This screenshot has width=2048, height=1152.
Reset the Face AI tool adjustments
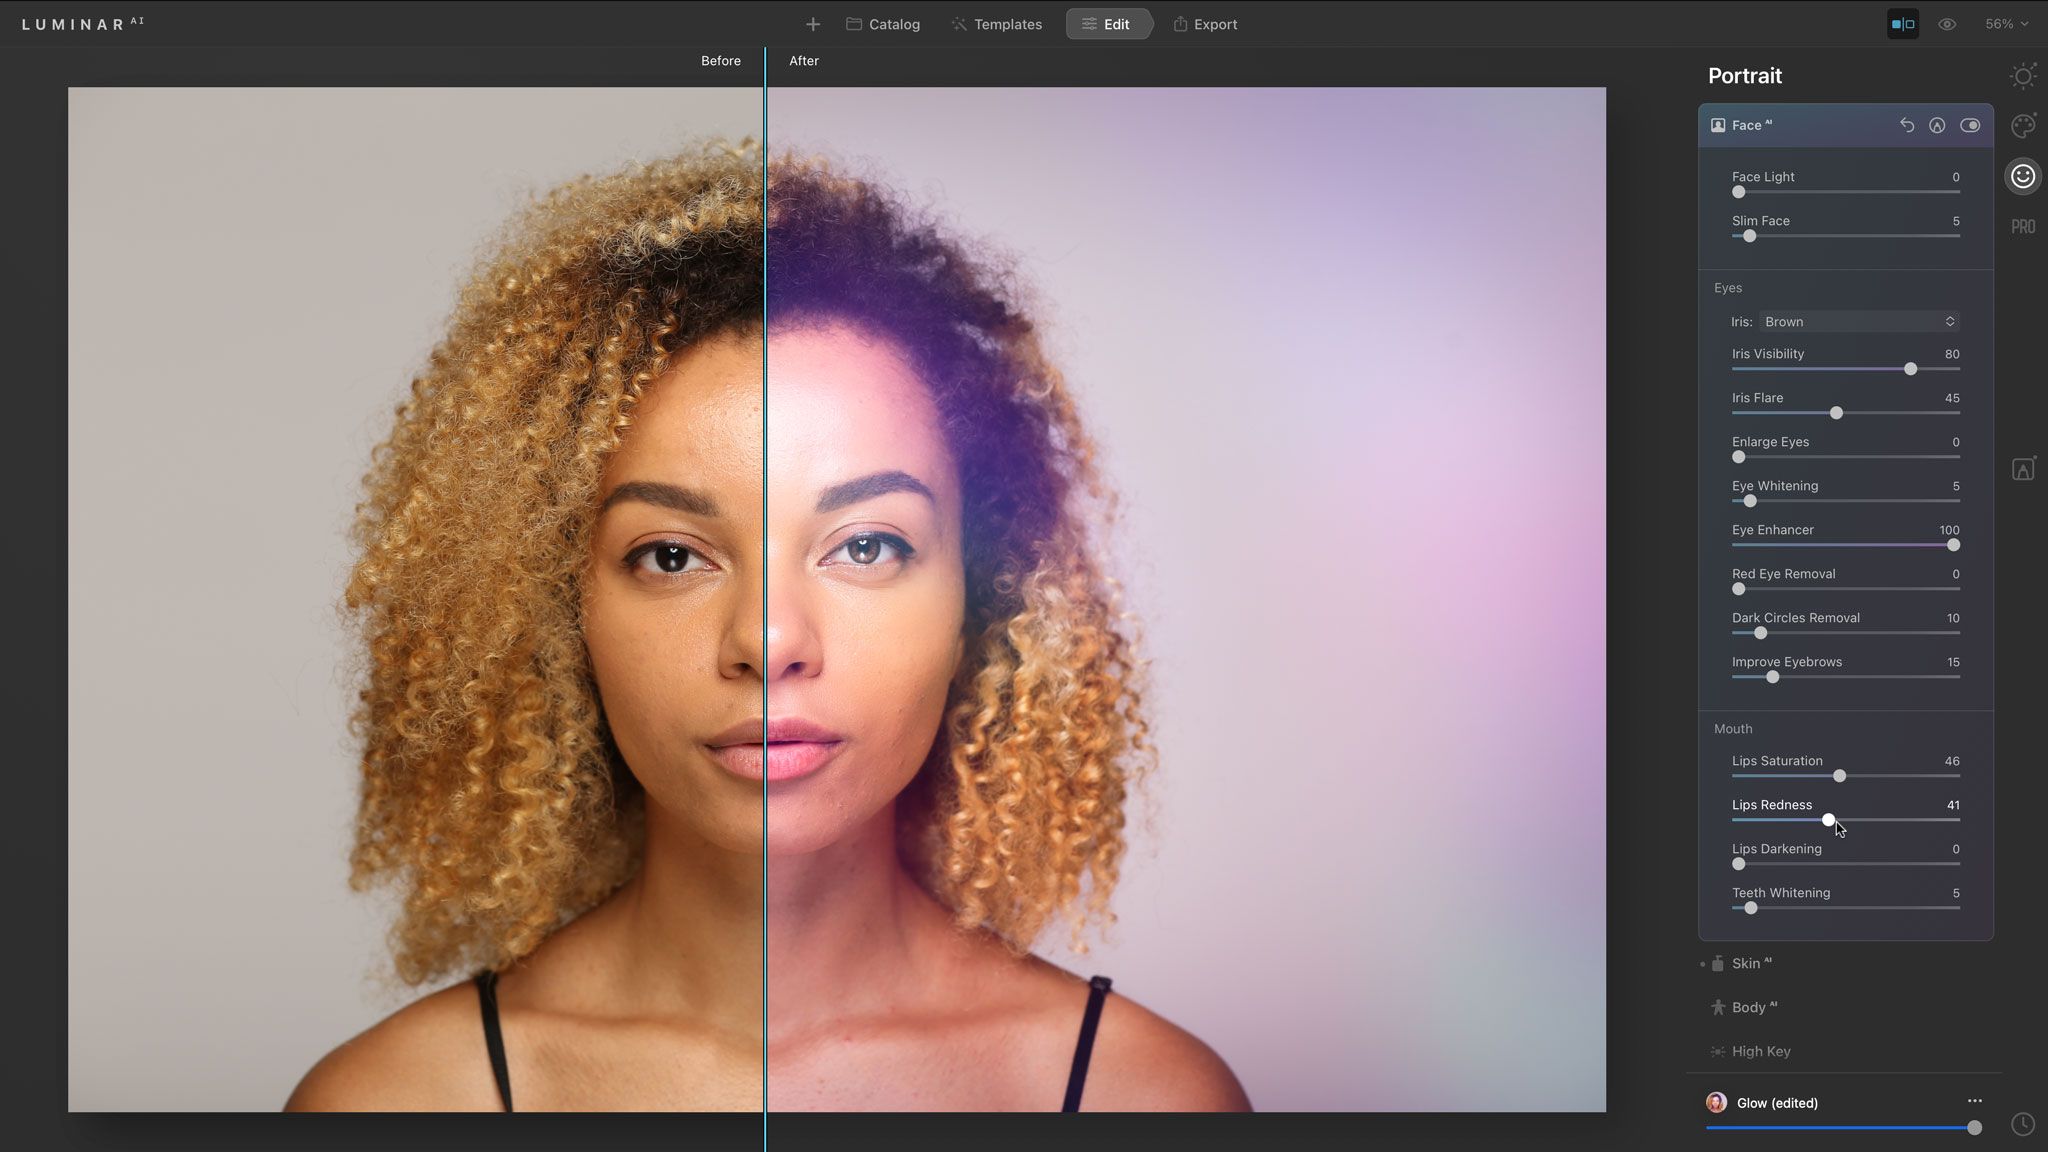[x=1907, y=125]
